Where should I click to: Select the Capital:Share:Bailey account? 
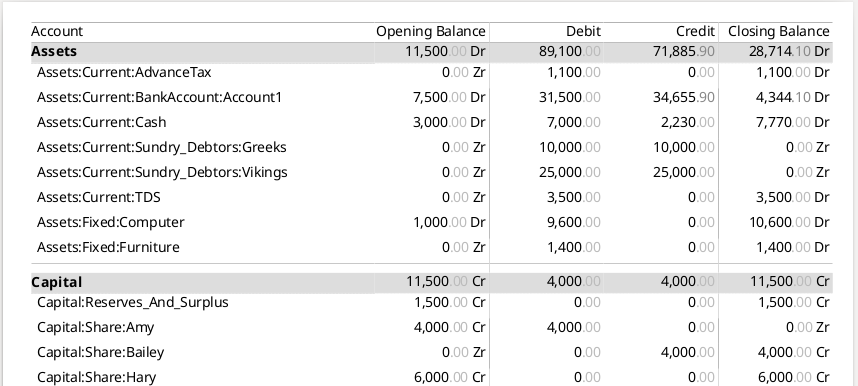[x=432, y=352]
